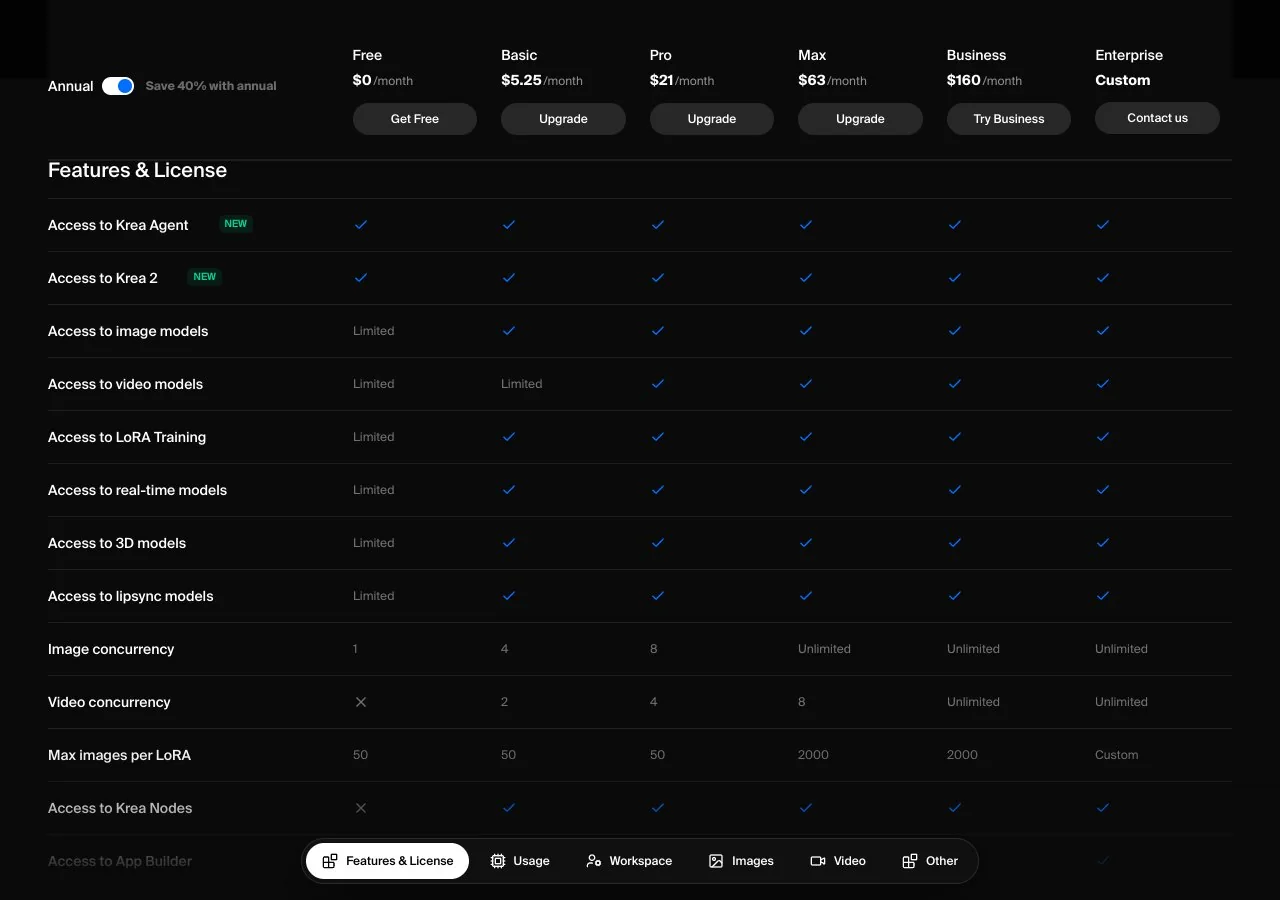This screenshot has height=900, width=1280.
Task: Click 'Limited' in Basic video models cell
Action: [522, 384]
